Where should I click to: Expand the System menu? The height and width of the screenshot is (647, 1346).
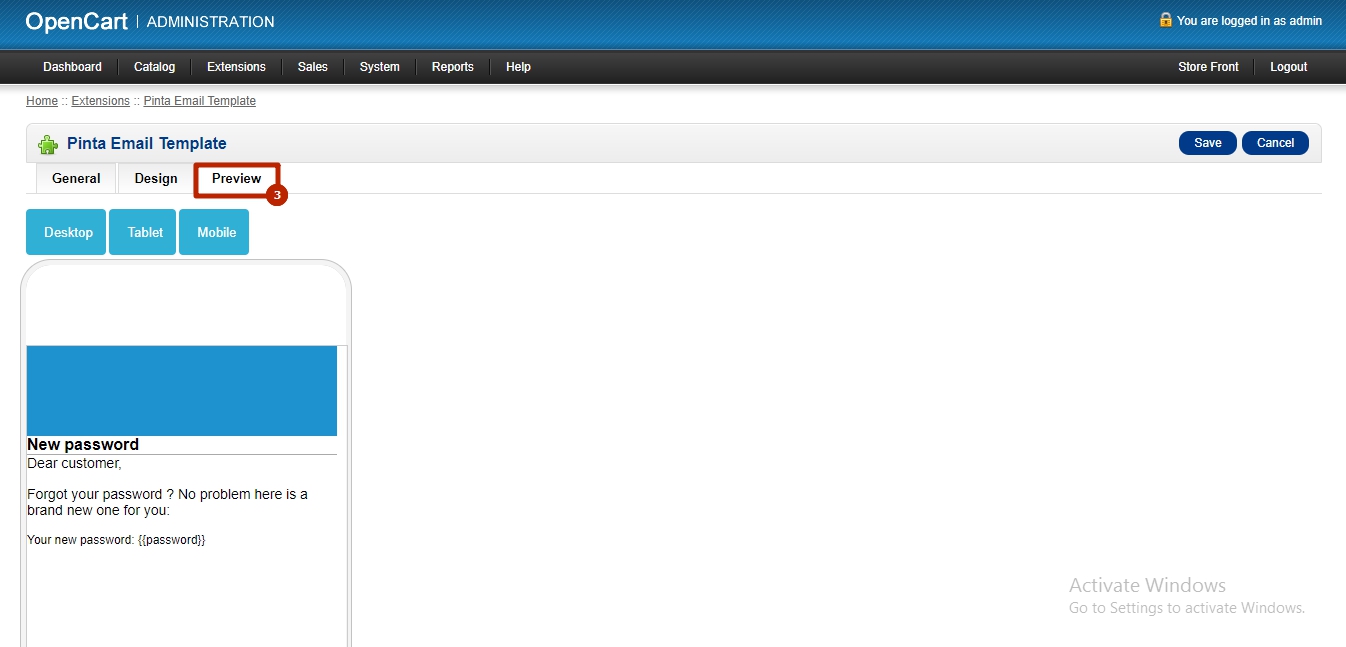tap(379, 67)
